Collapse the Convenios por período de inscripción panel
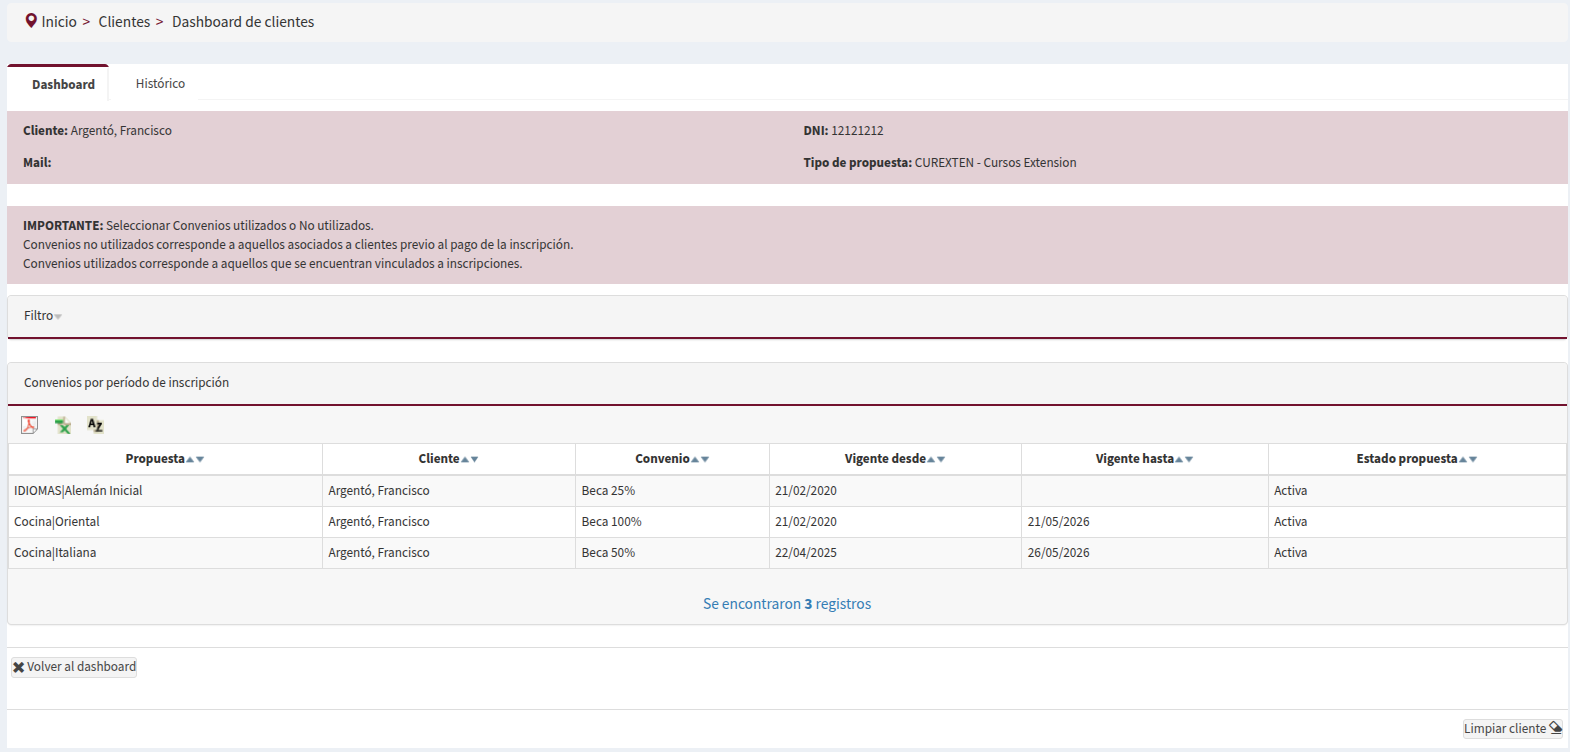 point(126,383)
